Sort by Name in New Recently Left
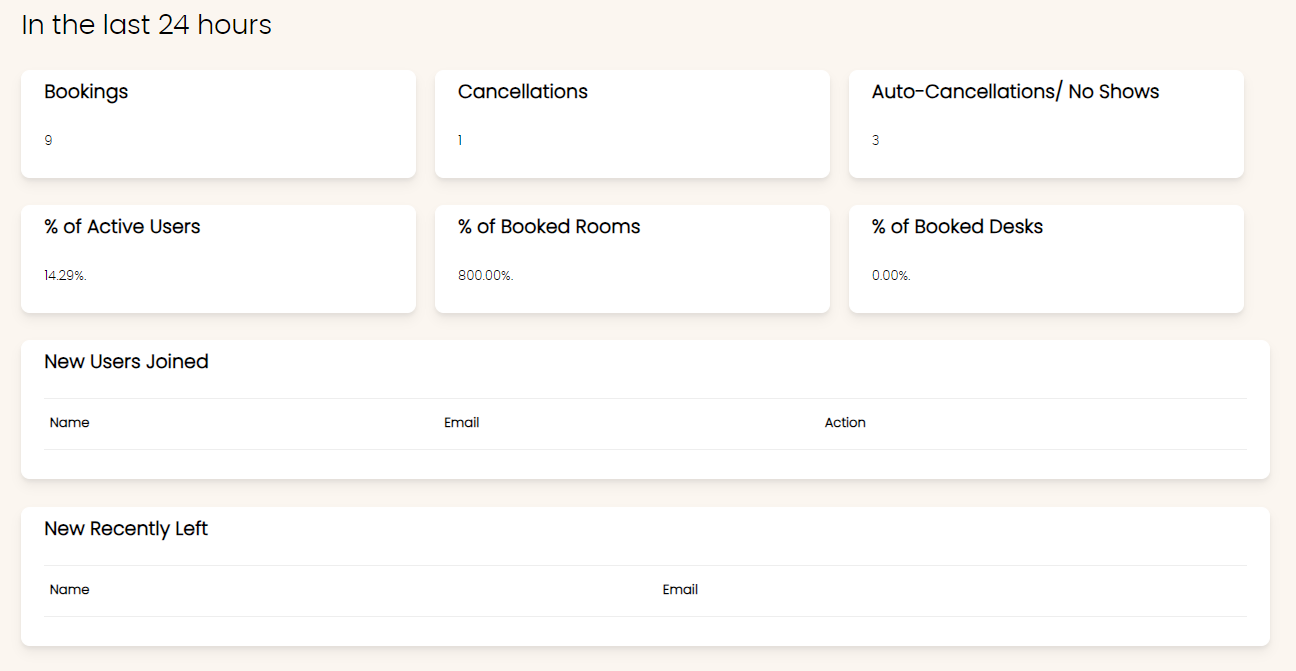 point(69,590)
